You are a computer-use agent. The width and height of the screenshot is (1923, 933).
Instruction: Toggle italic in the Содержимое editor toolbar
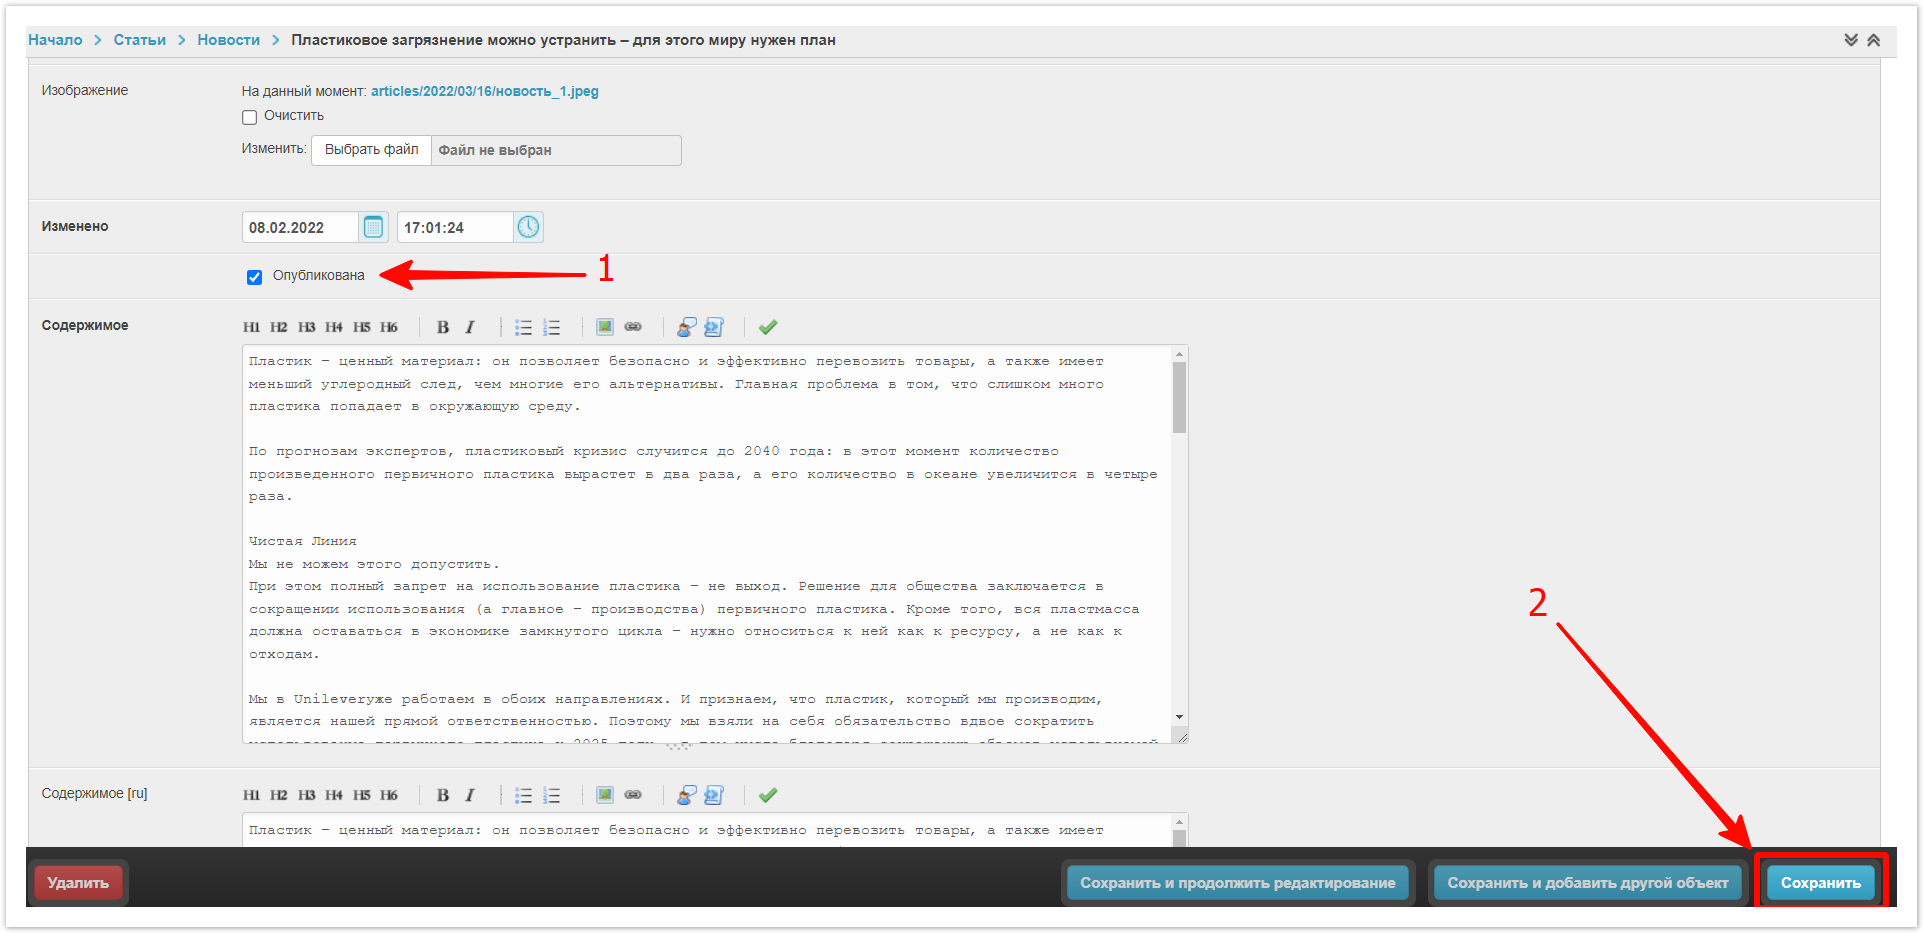tap(469, 327)
